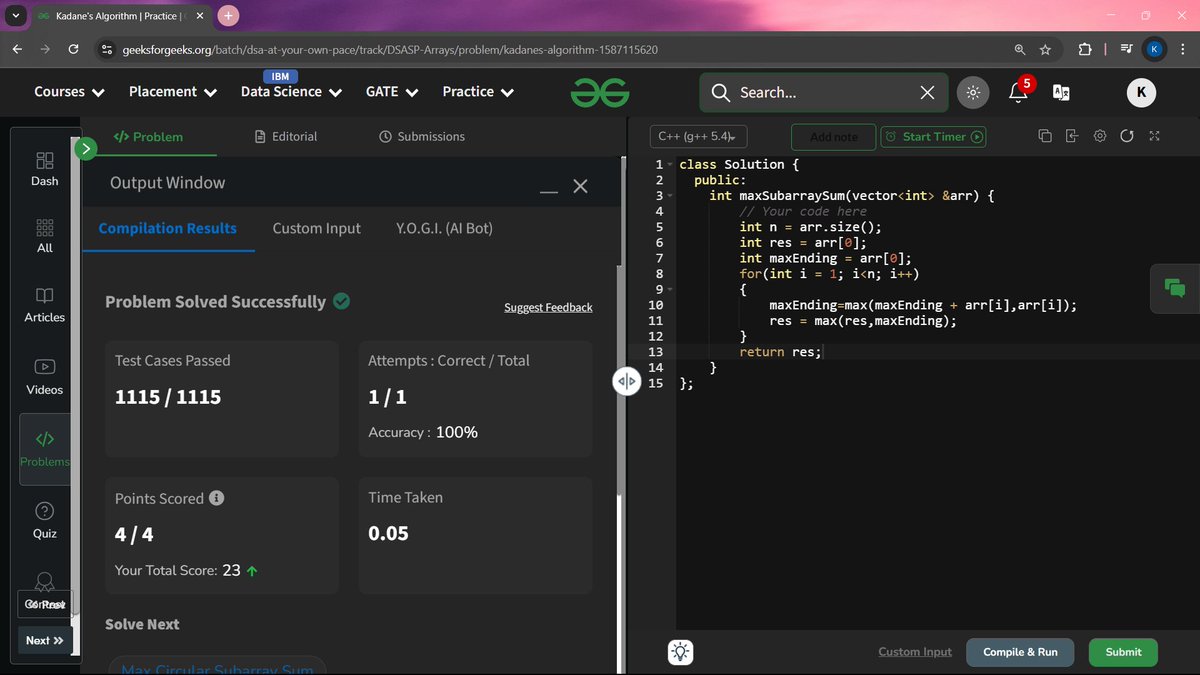Expand the GATE dropdown menu
Image resolution: width=1200 pixels, height=675 pixels.
point(392,92)
